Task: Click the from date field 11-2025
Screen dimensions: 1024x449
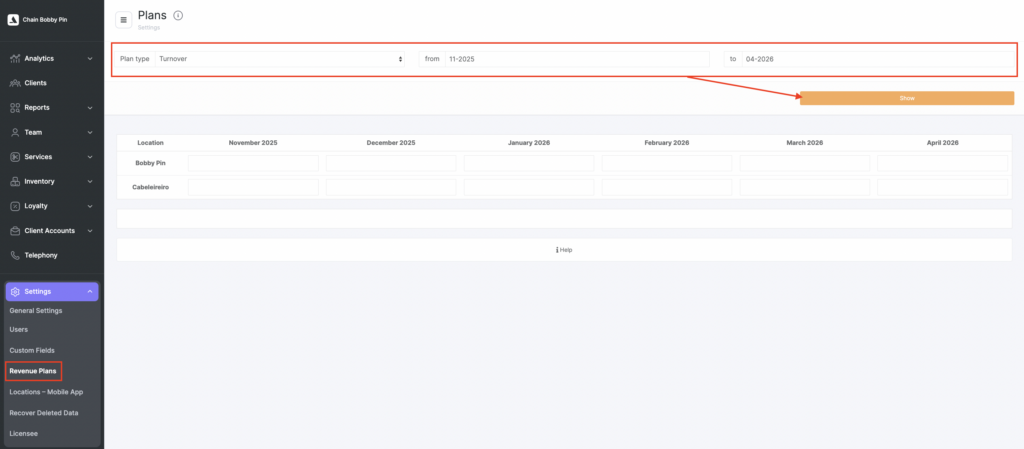Action: click(577, 59)
